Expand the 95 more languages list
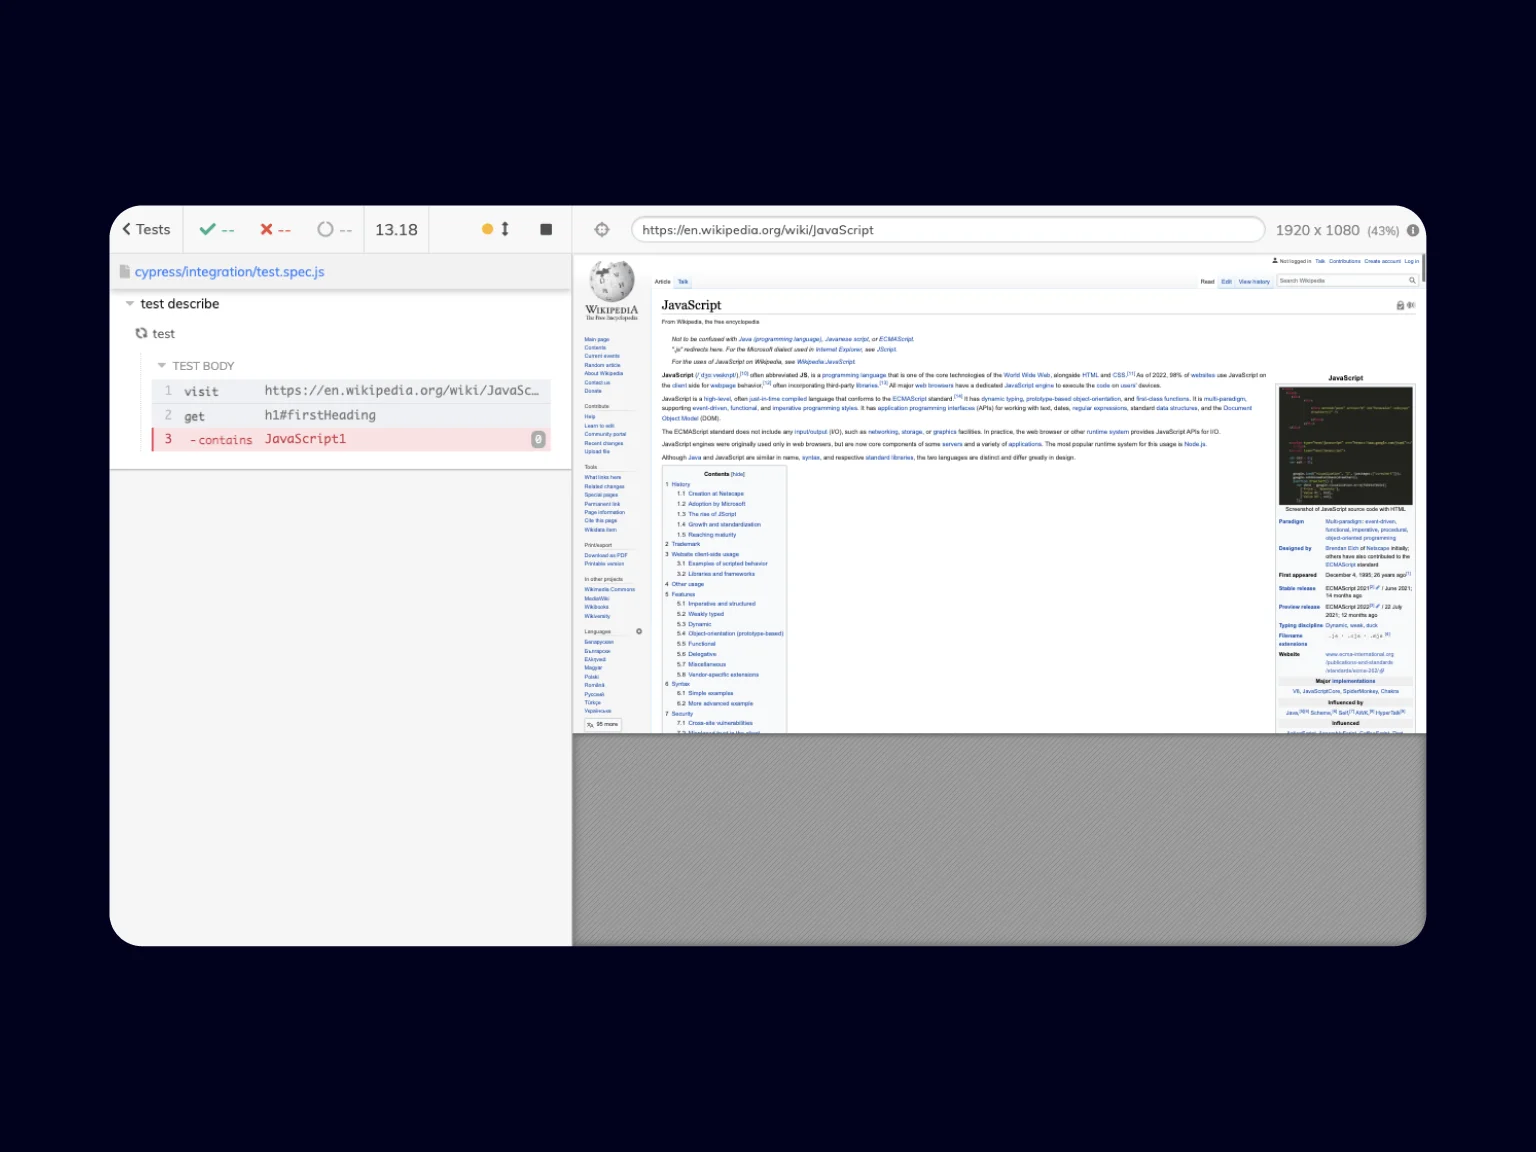The width and height of the screenshot is (1536, 1152). pyautogui.click(x=604, y=724)
